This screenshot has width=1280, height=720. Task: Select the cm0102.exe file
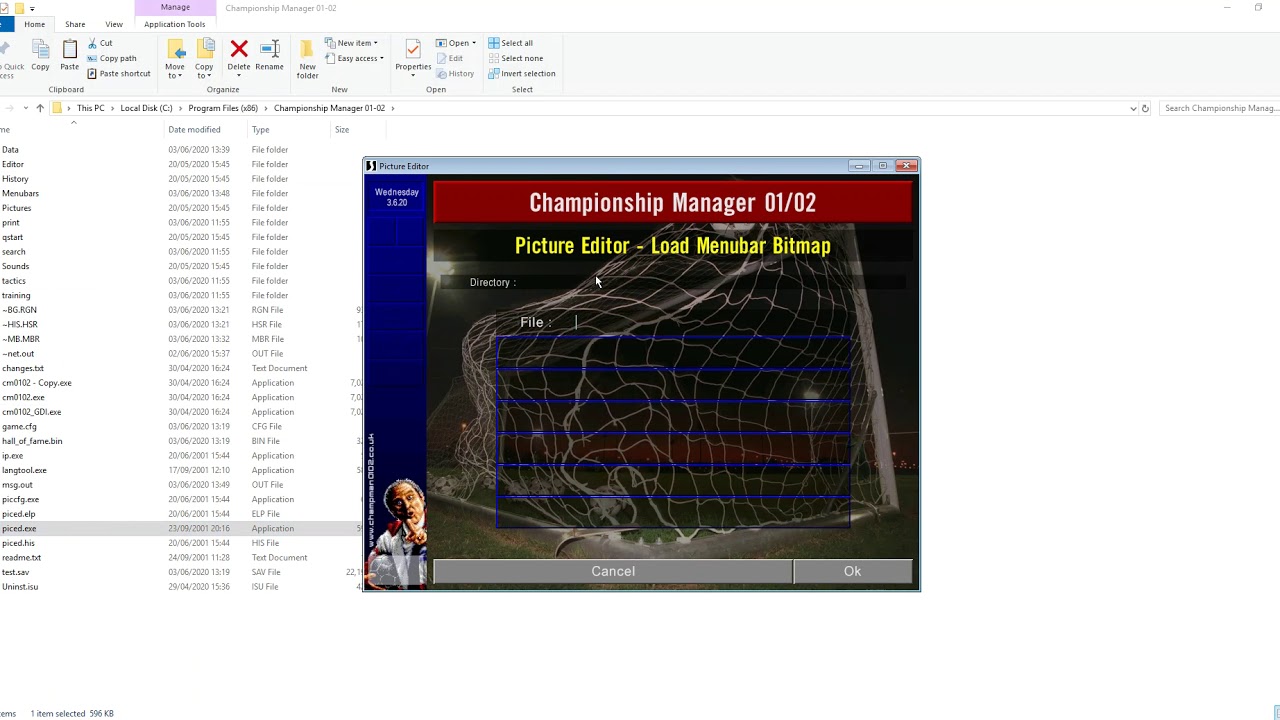coord(23,397)
